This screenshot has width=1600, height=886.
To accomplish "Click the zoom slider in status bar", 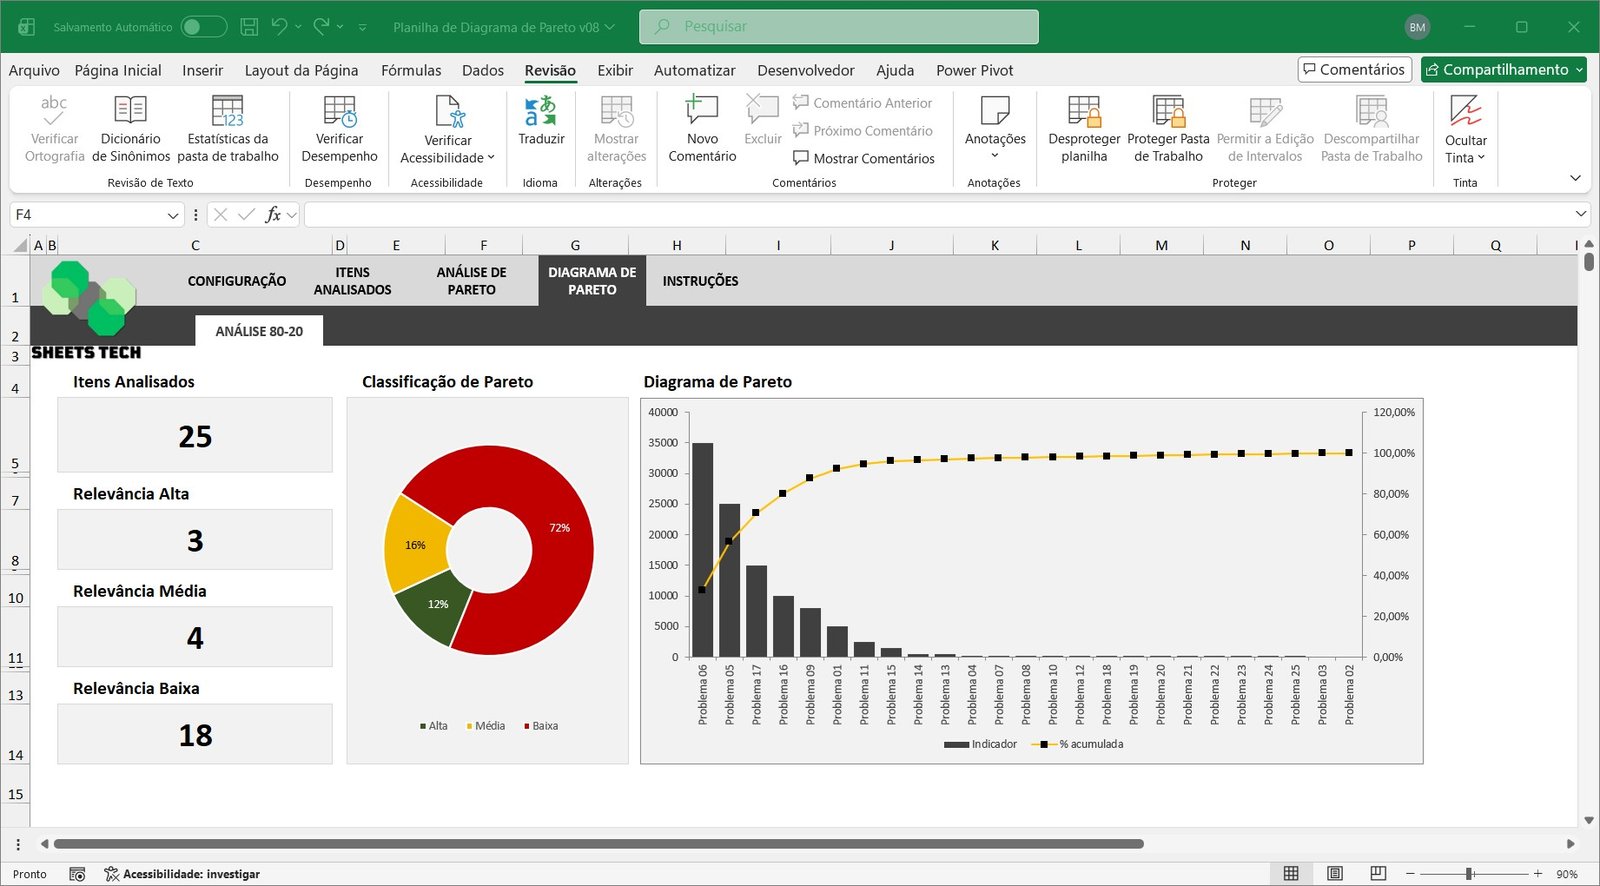I will click(1470, 874).
